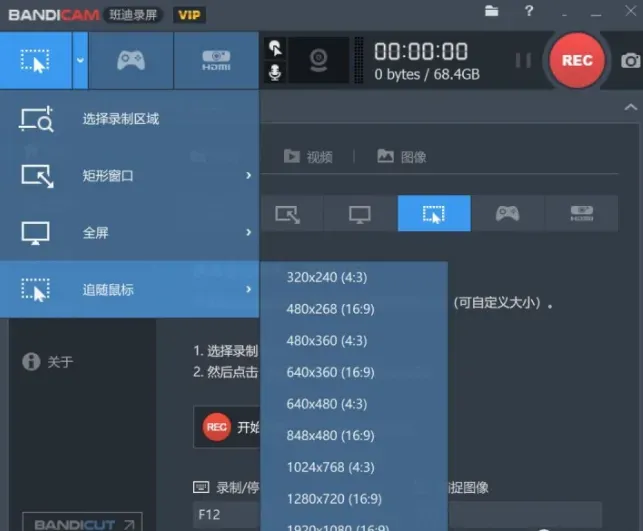Pick 480x360 (4:3) resolution
The image size is (643, 531).
pos(354,341)
